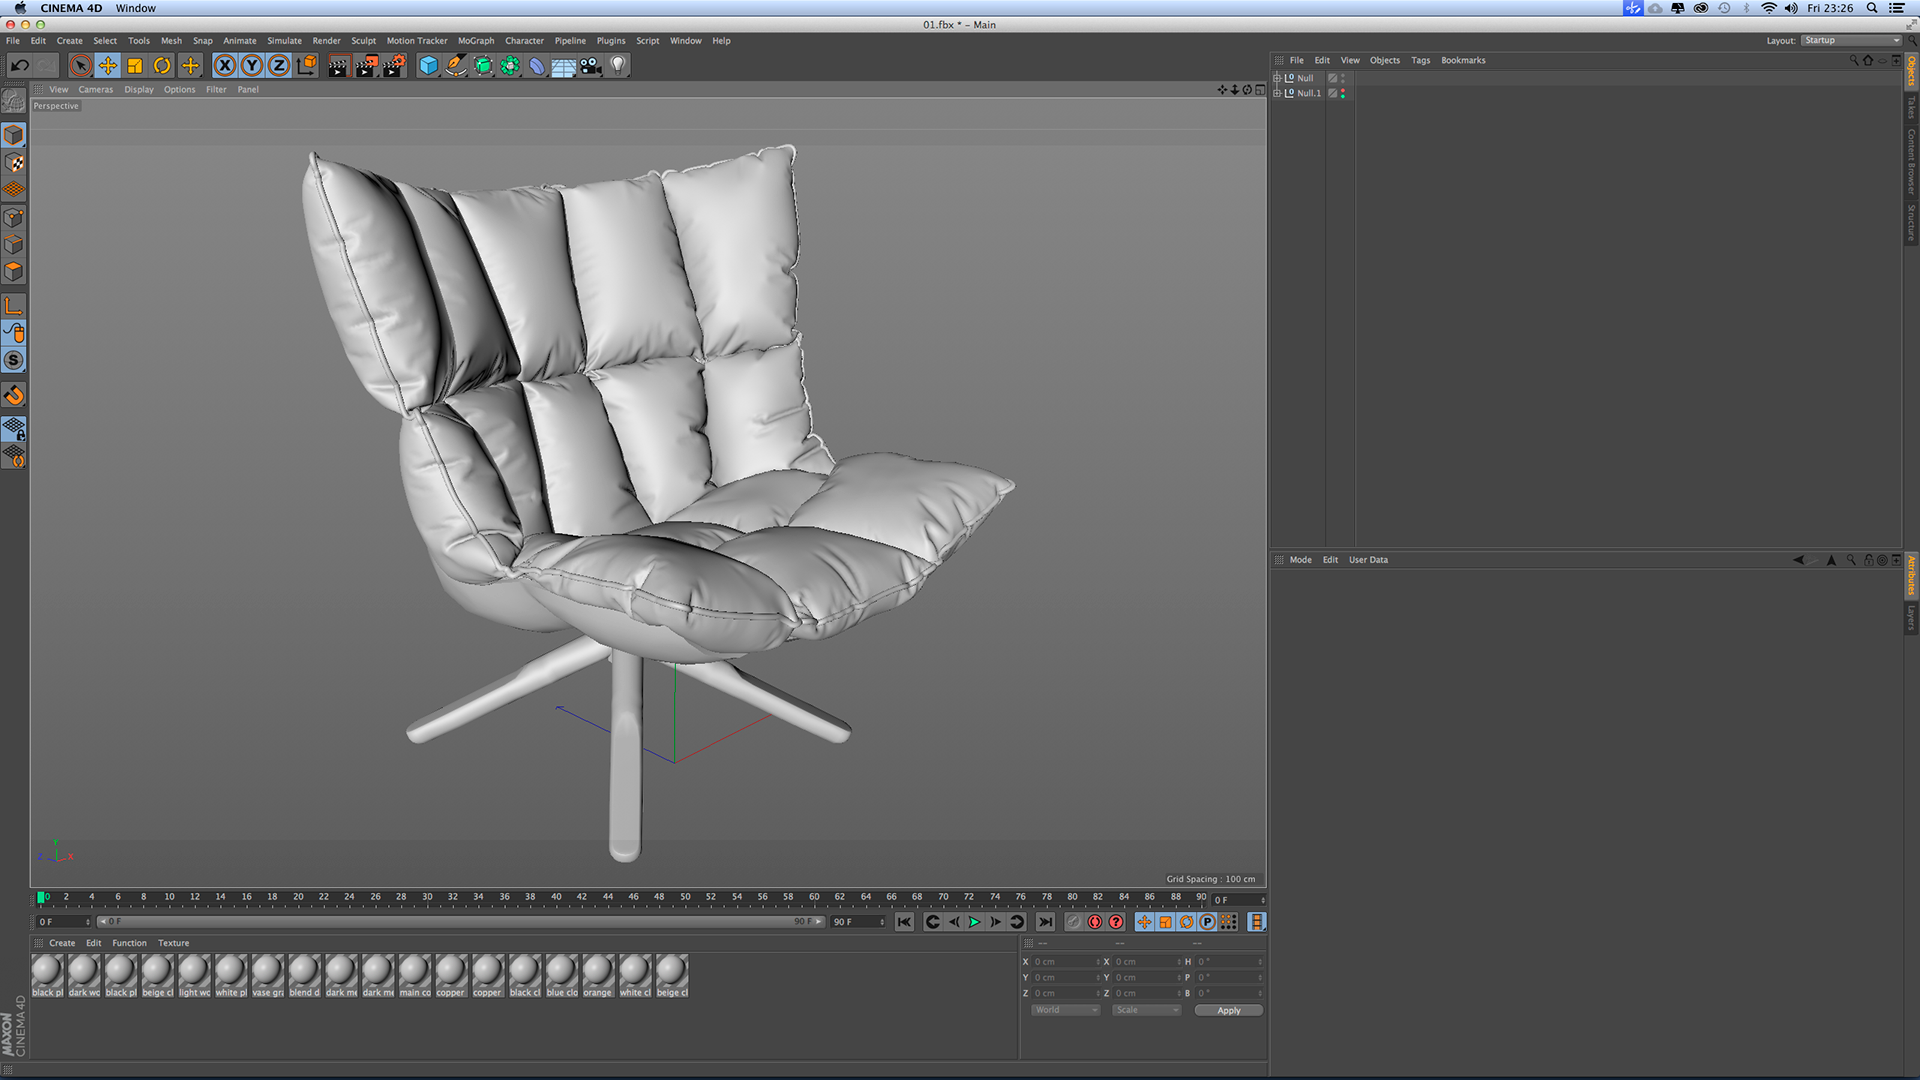Open the viewport Cameras menu
1920x1080 pixels.
[96, 90]
